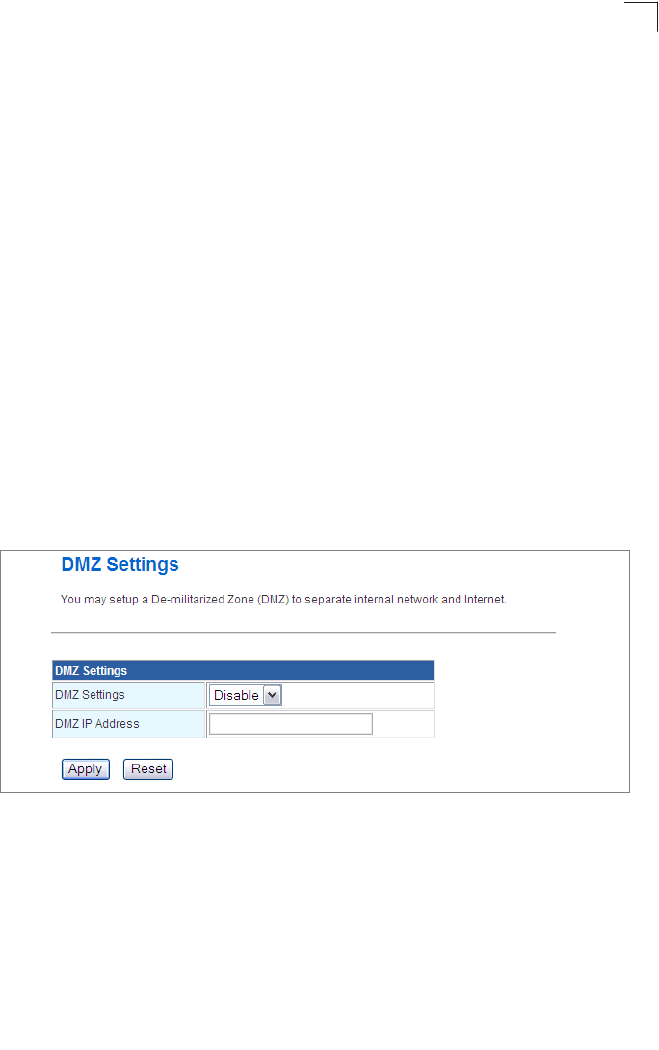Click the word Internet in the description
Screen dimensions: 659x1050
coord(484,599)
